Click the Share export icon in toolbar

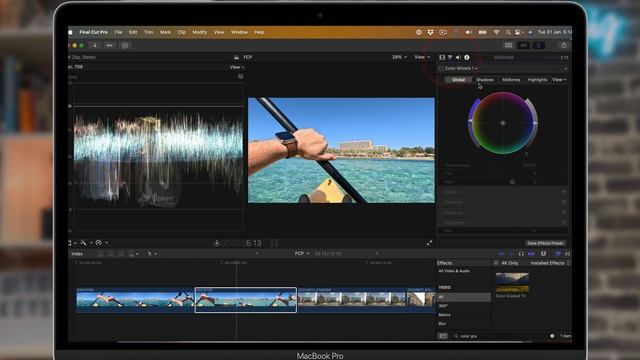point(564,45)
